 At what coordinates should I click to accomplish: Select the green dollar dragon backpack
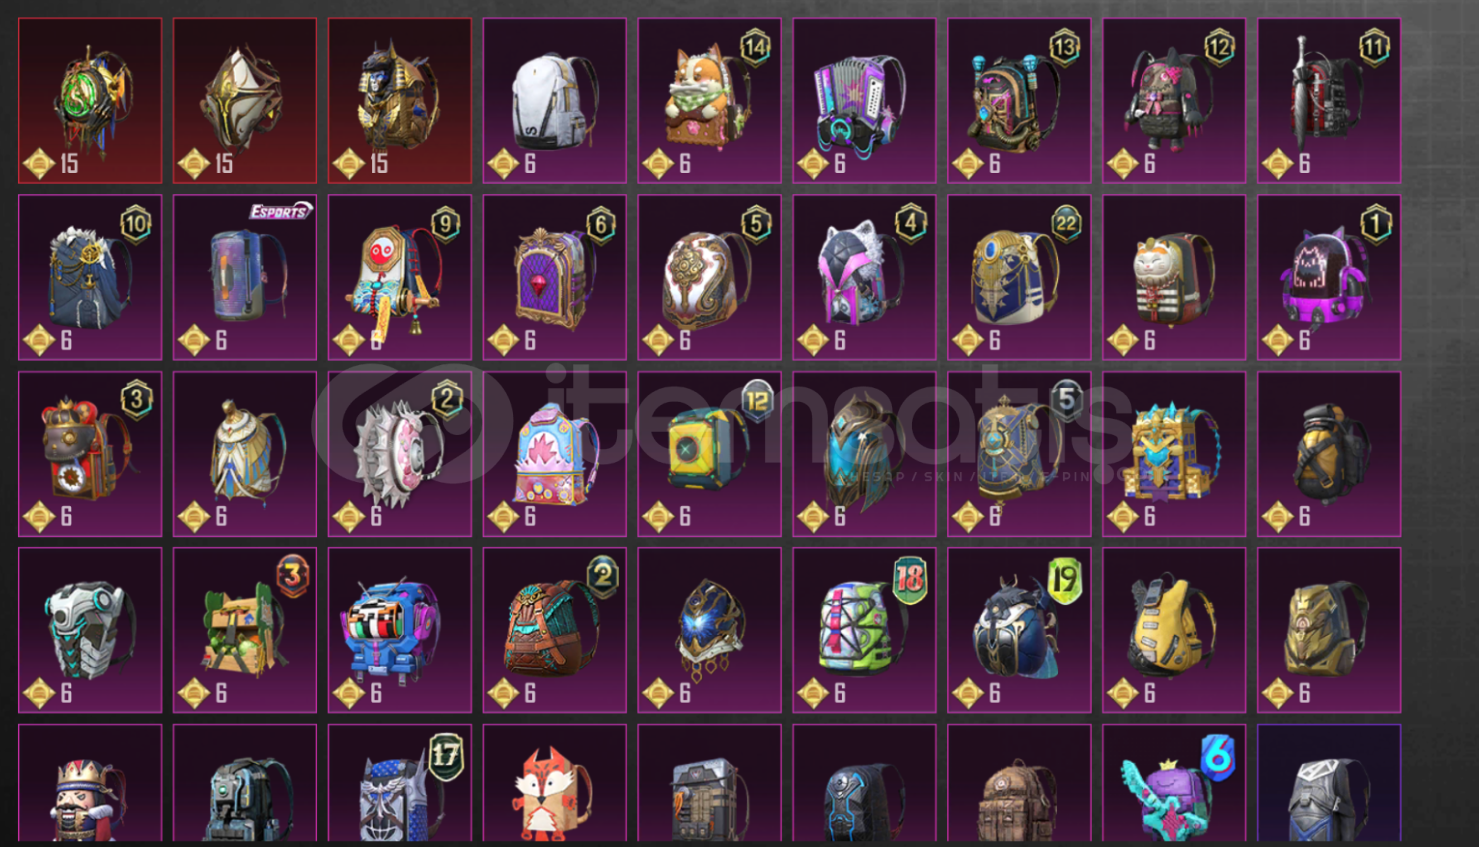coord(90,100)
